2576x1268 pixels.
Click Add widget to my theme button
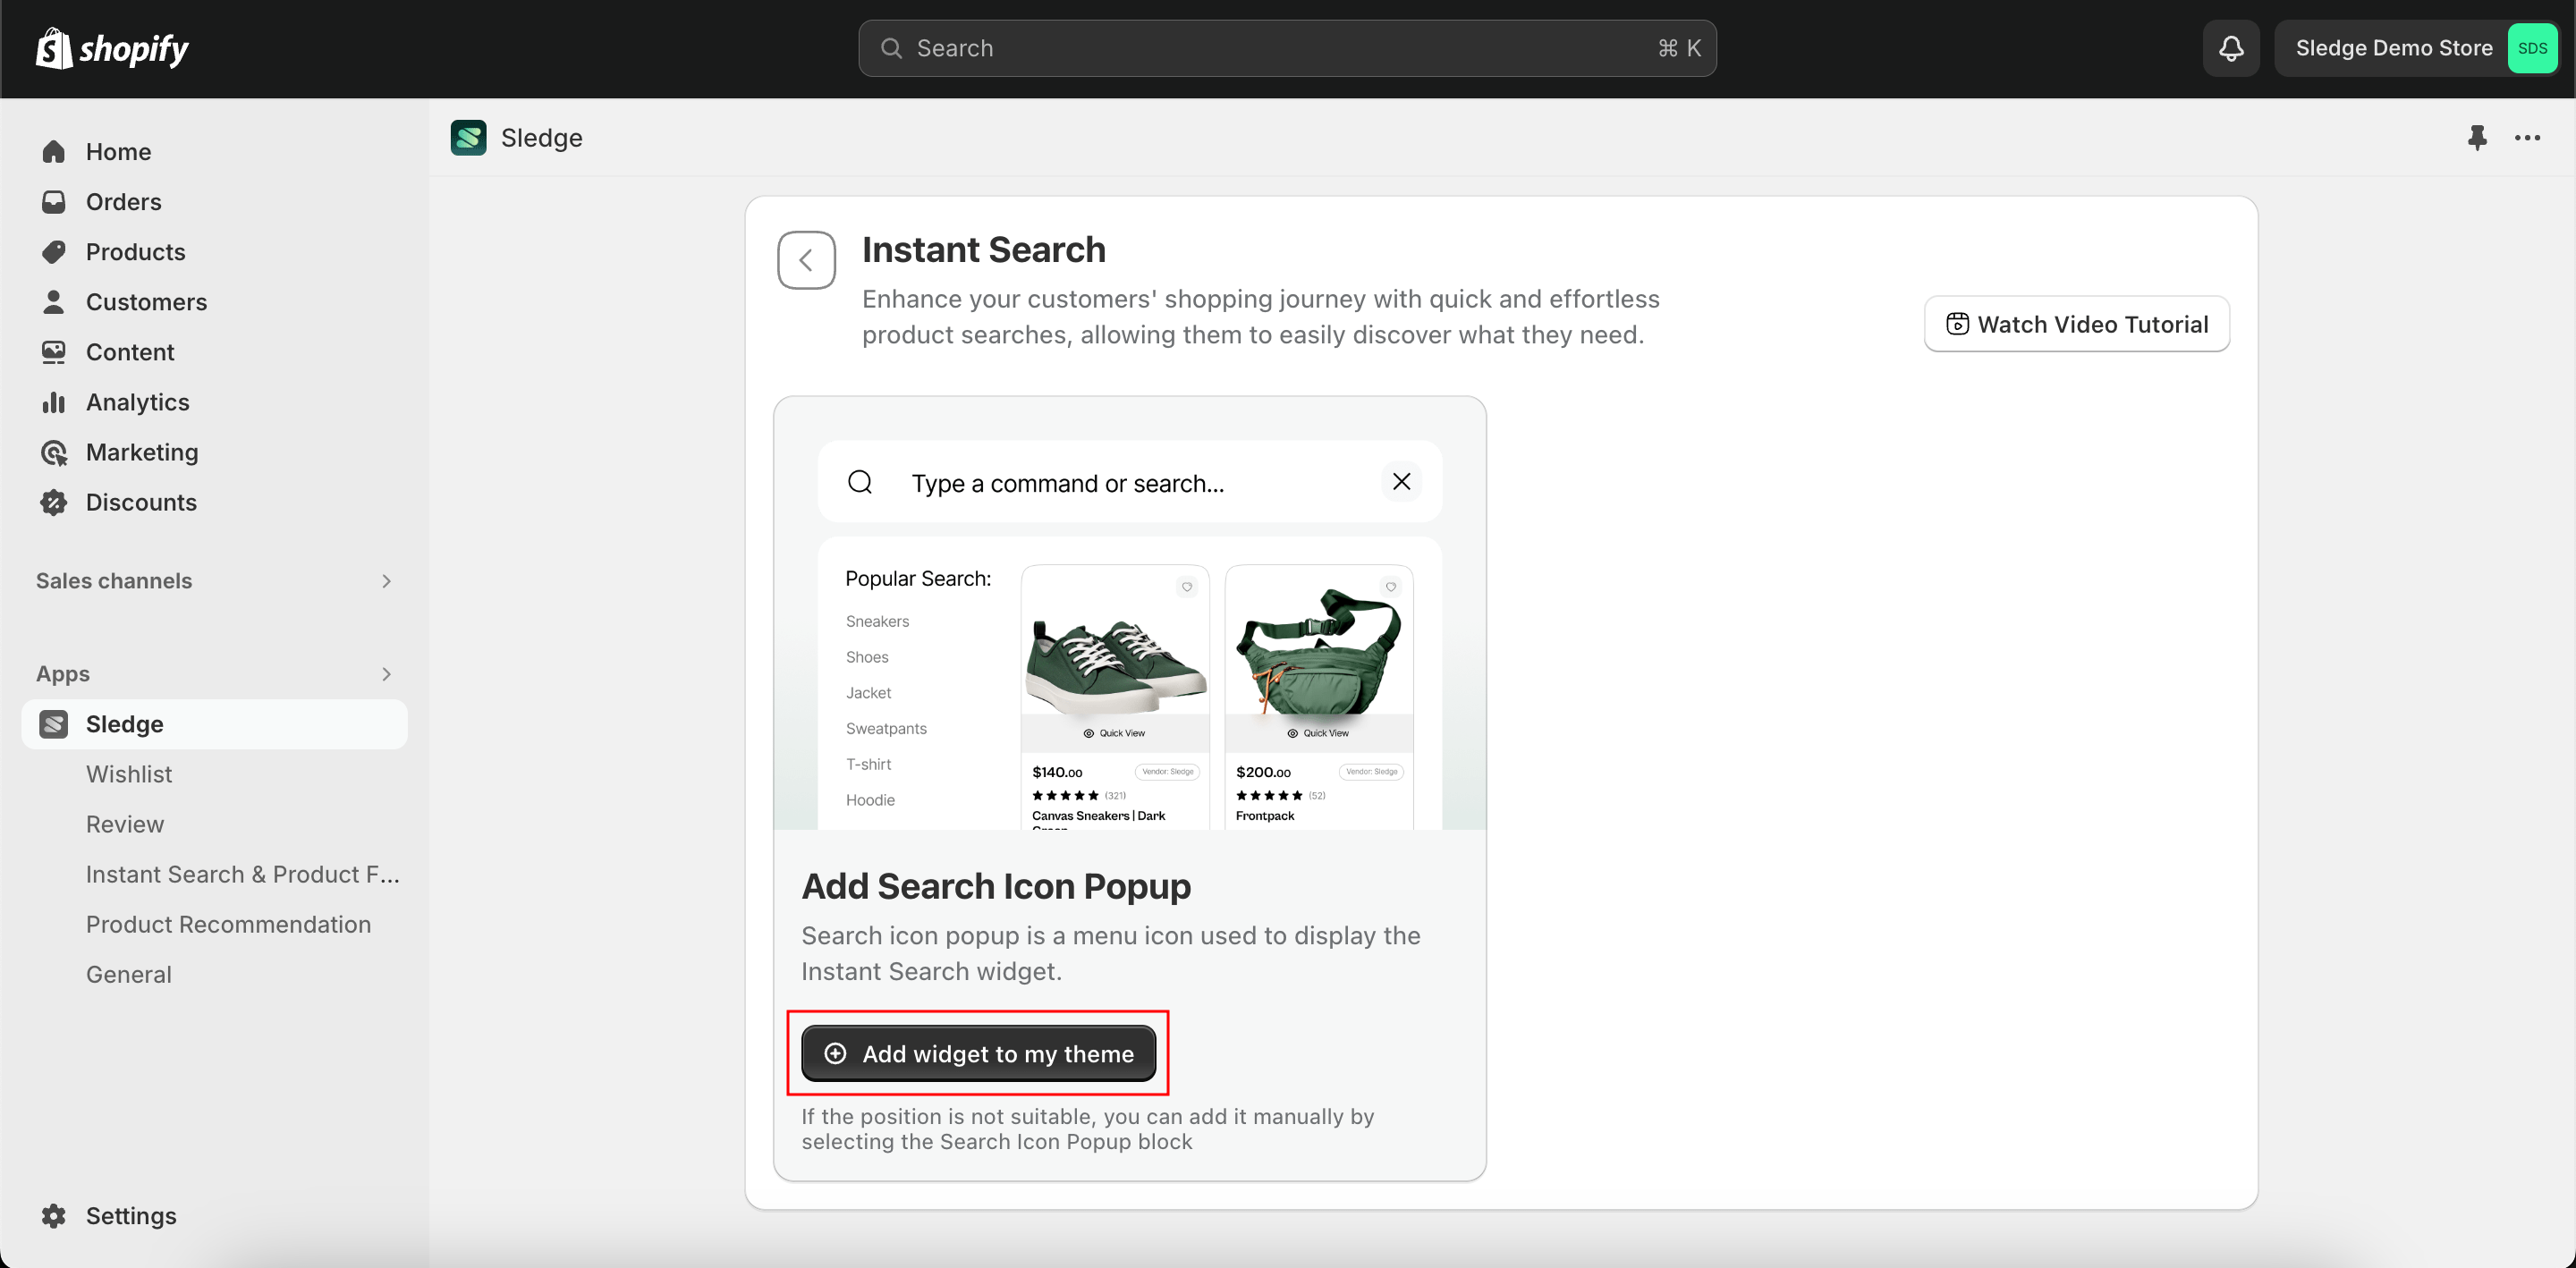click(978, 1053)
